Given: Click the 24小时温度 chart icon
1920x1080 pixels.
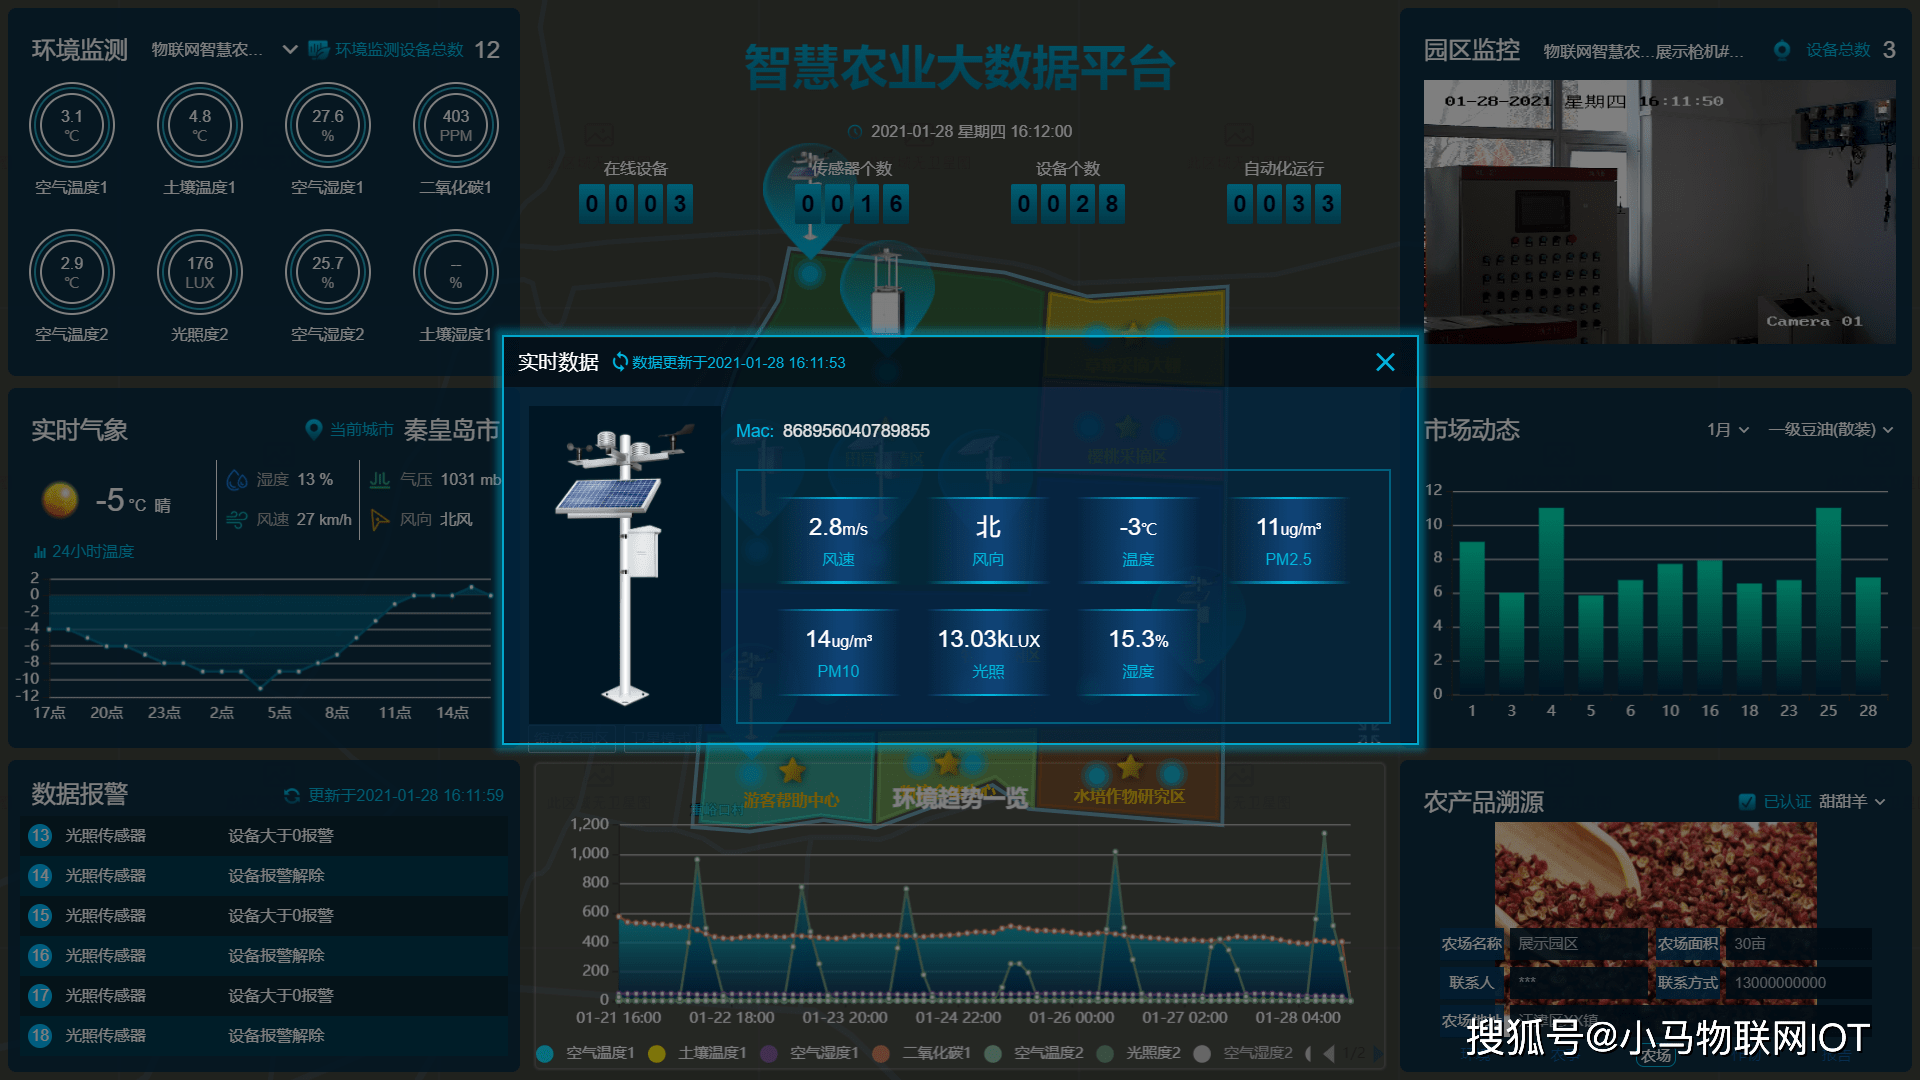Looking at the screenshot, I should point(40,552).
